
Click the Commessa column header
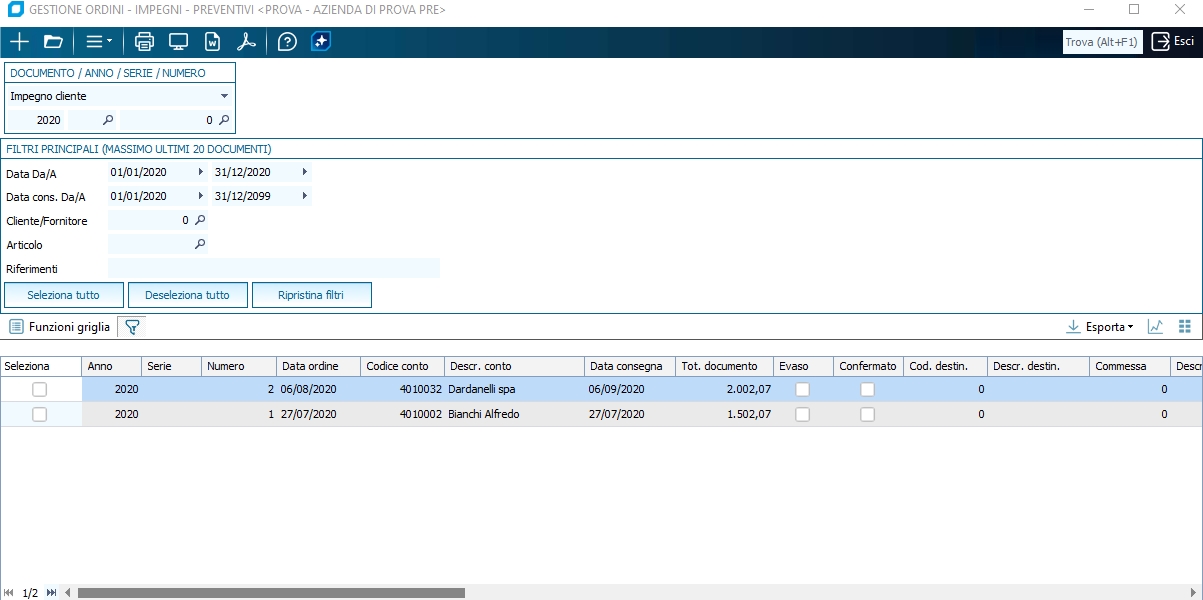click(1129, 366)
